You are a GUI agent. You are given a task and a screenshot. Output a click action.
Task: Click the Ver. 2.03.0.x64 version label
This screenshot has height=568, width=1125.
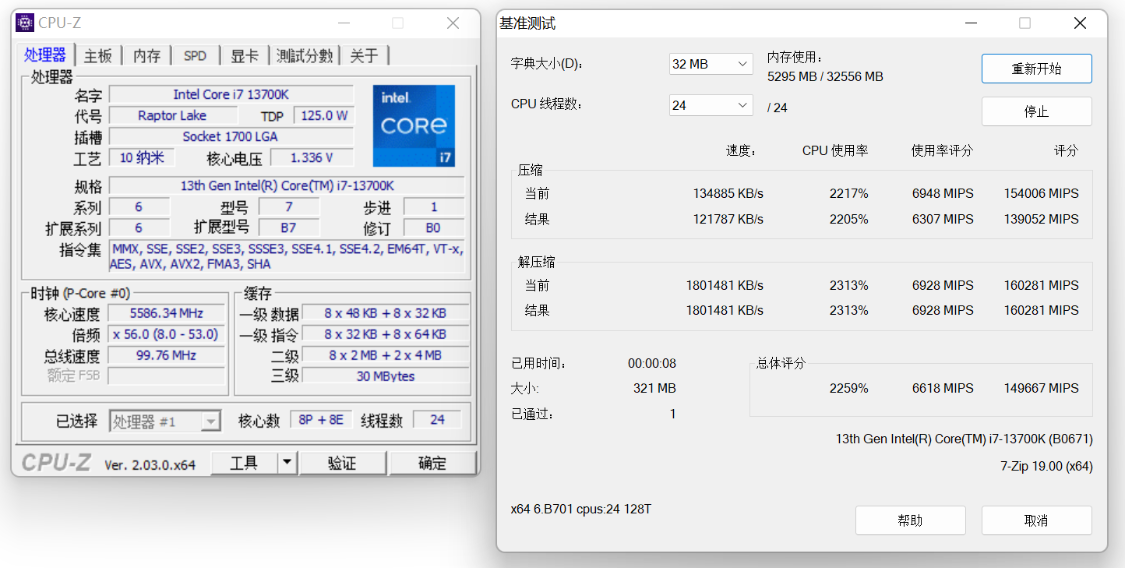[150, 465]
